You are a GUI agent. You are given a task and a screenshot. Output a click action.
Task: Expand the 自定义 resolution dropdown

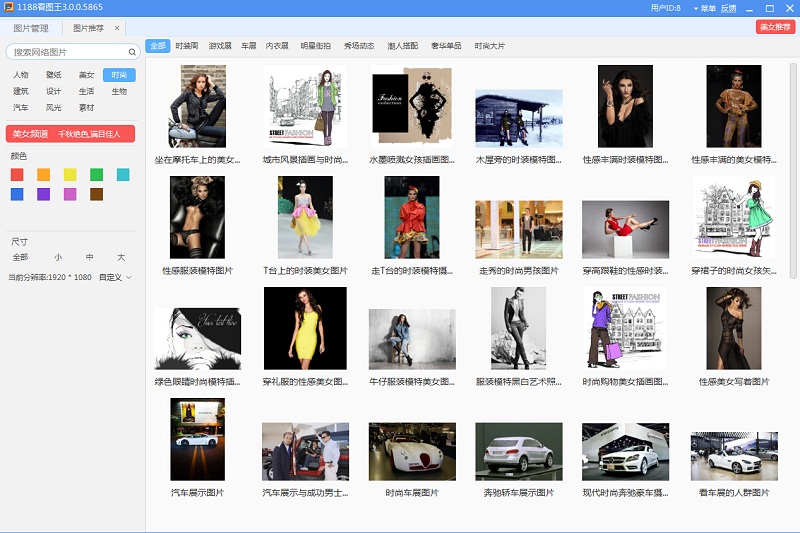pyautogui.click(x=115, y=277)
